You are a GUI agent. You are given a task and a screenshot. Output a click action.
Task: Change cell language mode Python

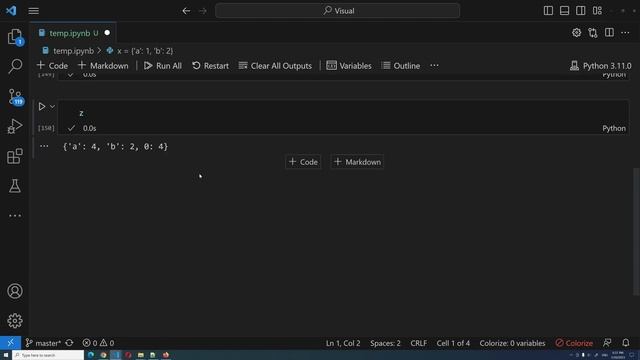click(614, 128)
